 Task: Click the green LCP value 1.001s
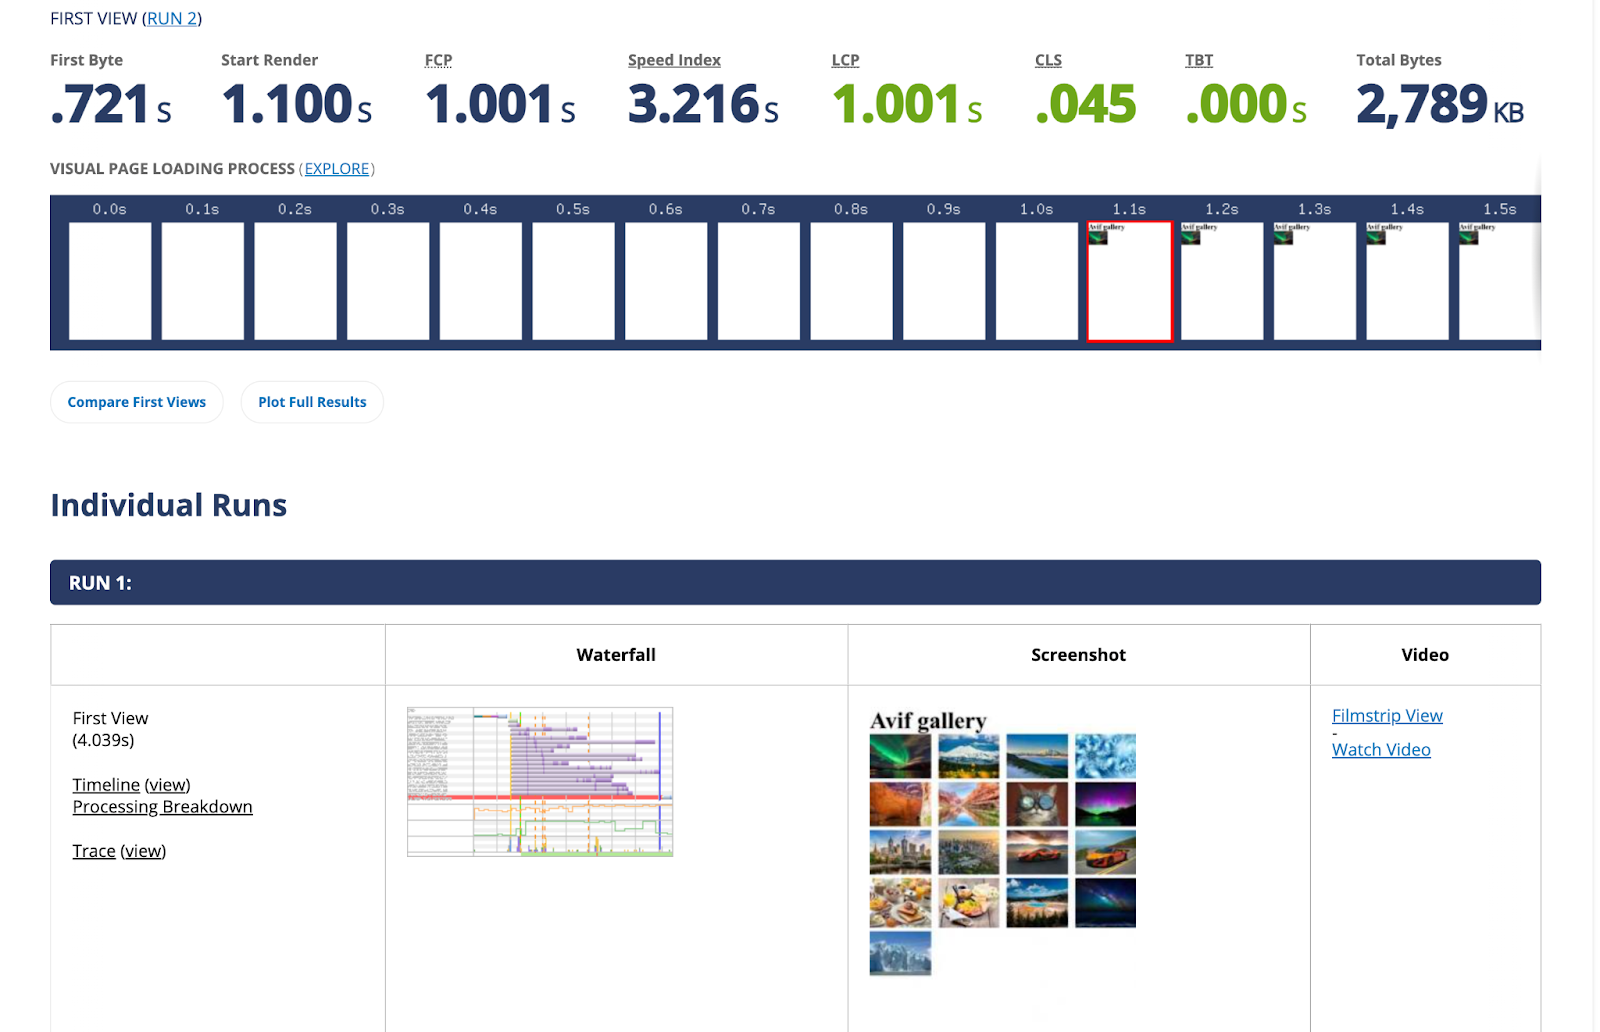(x=907, y=104)
